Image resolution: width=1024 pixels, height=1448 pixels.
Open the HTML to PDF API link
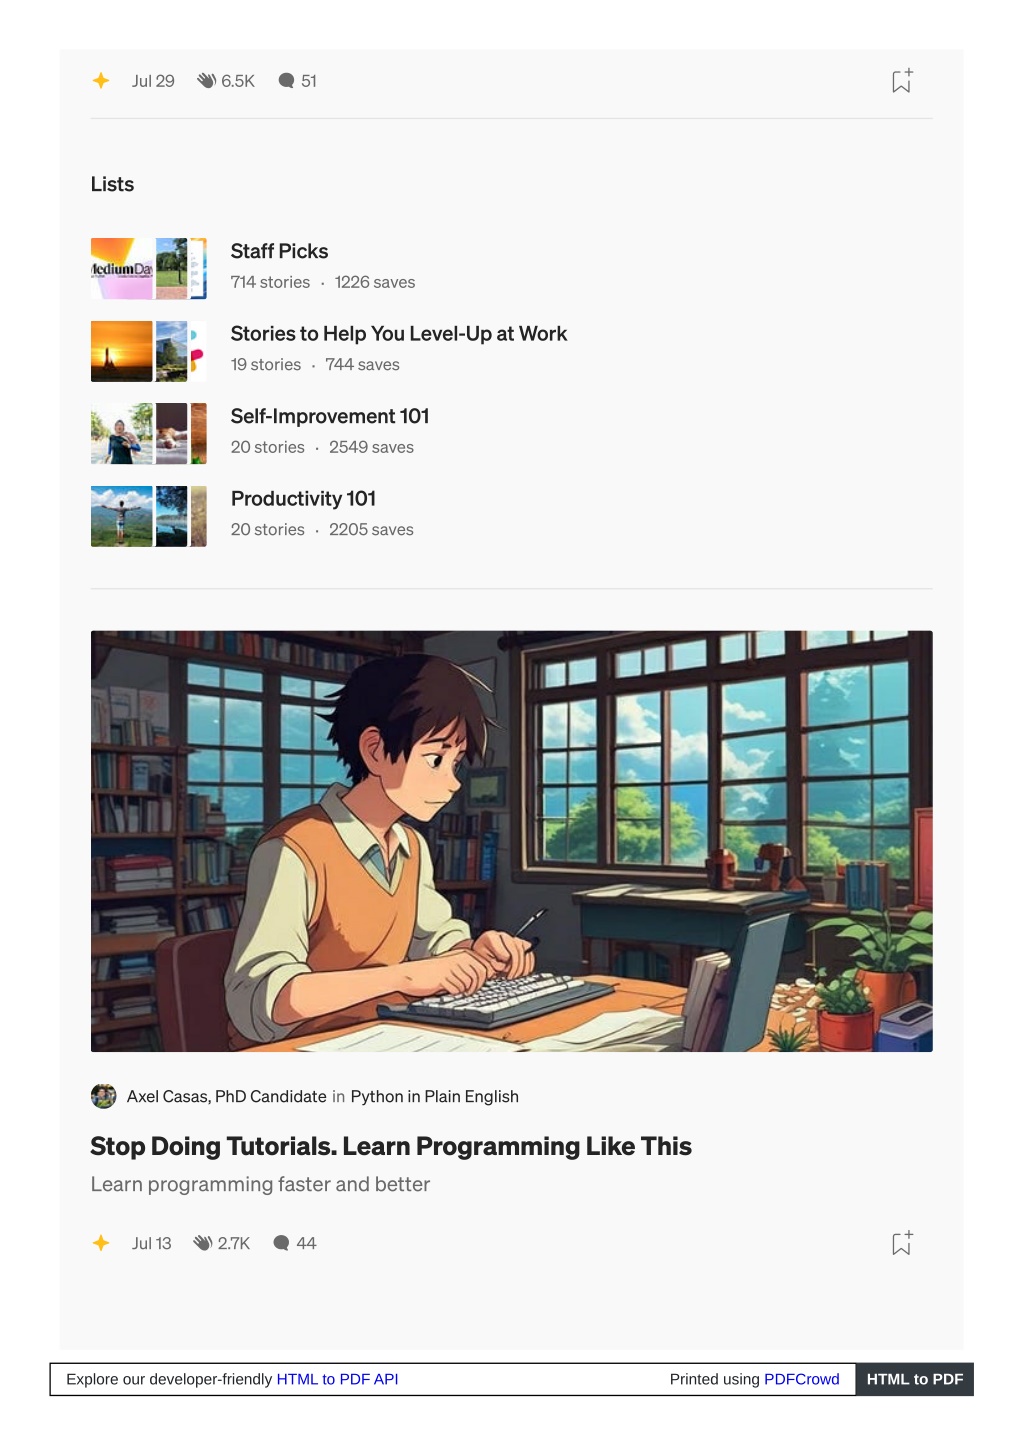337,1379
